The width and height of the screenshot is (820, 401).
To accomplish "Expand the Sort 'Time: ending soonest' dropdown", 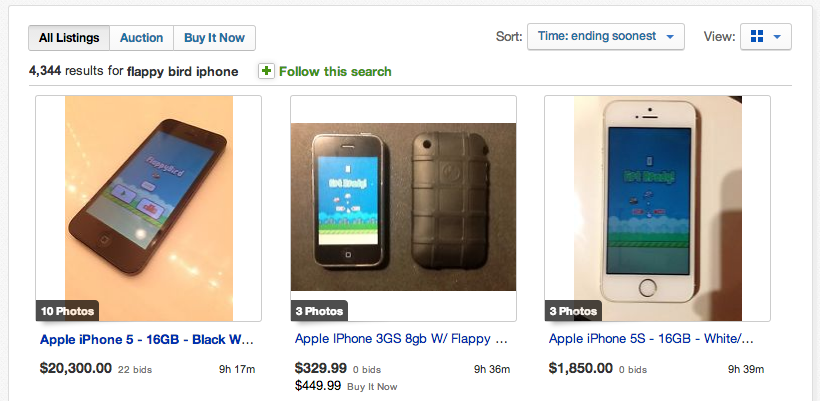I will coord(605,37).
